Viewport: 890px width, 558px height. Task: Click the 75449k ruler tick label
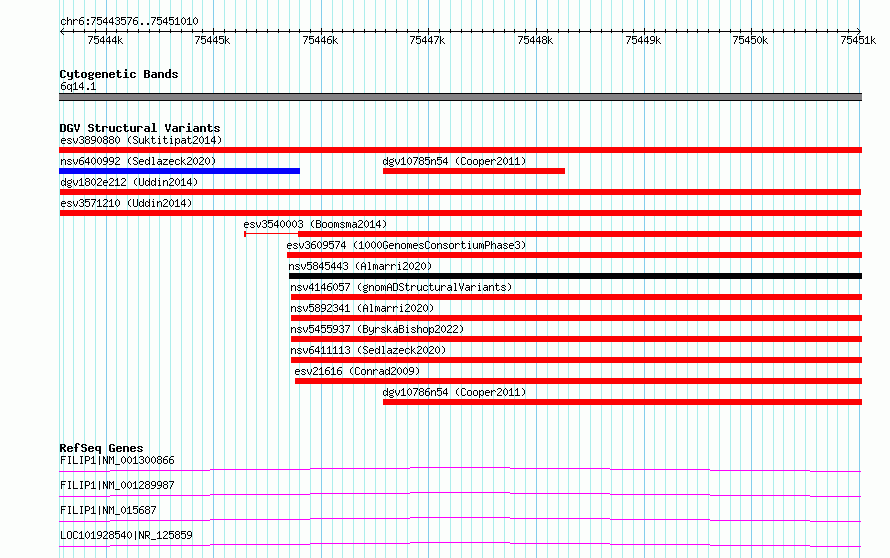click(x=643, y=40)
